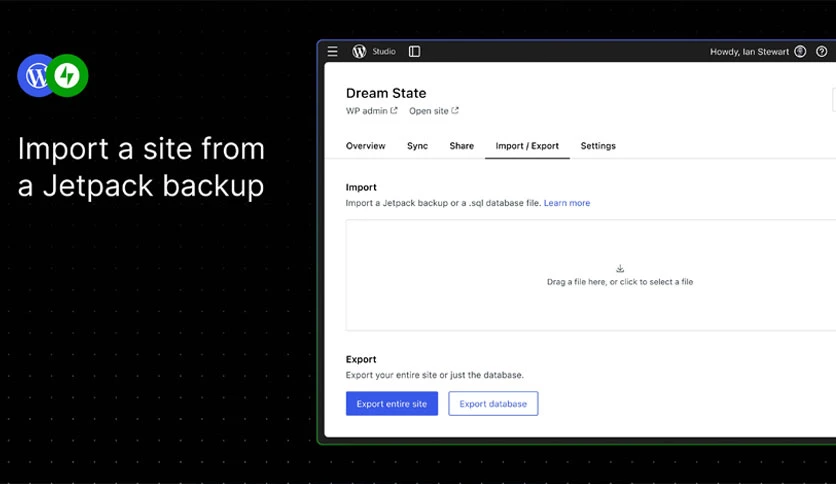Click the Dream State site title
This screenshot has width=836, height=484.
(386, 93)
